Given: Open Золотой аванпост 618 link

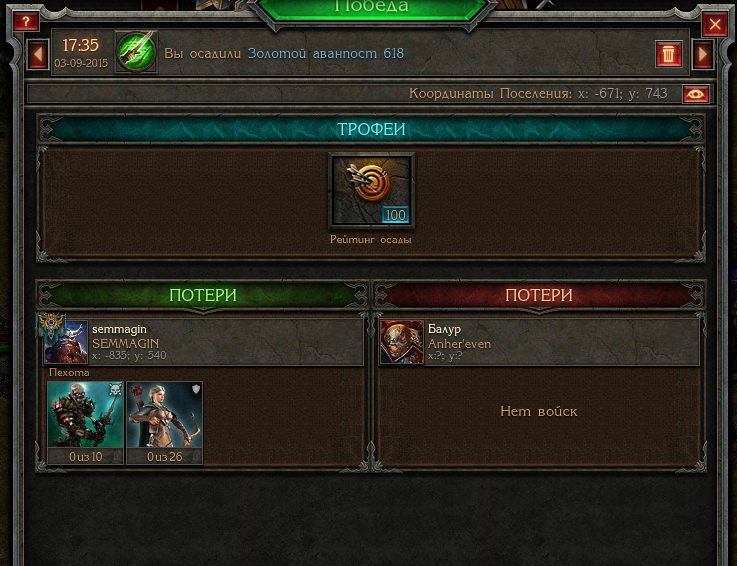Looking at the screenshot, I should point(325,54).
